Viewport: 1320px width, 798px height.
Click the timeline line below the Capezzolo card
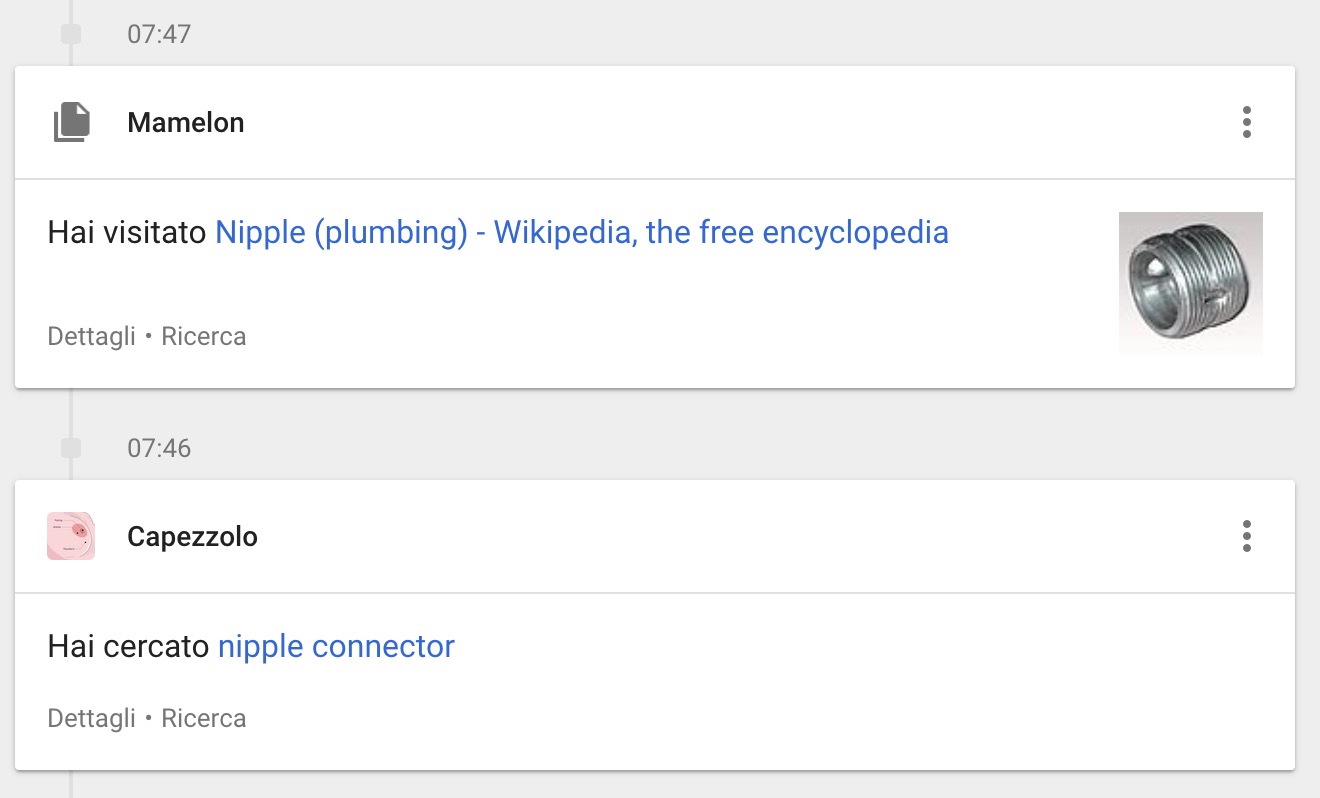(x=71, y=784)
